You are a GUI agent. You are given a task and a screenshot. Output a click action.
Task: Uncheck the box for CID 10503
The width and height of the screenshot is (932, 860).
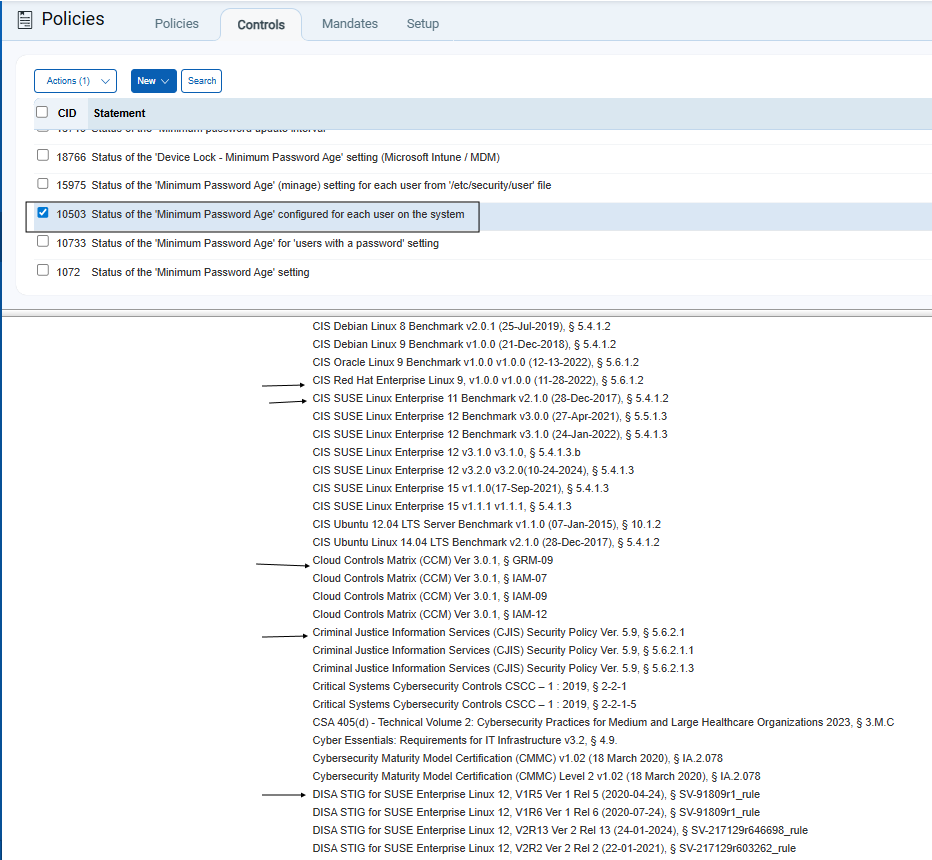[x=43, y=213]
